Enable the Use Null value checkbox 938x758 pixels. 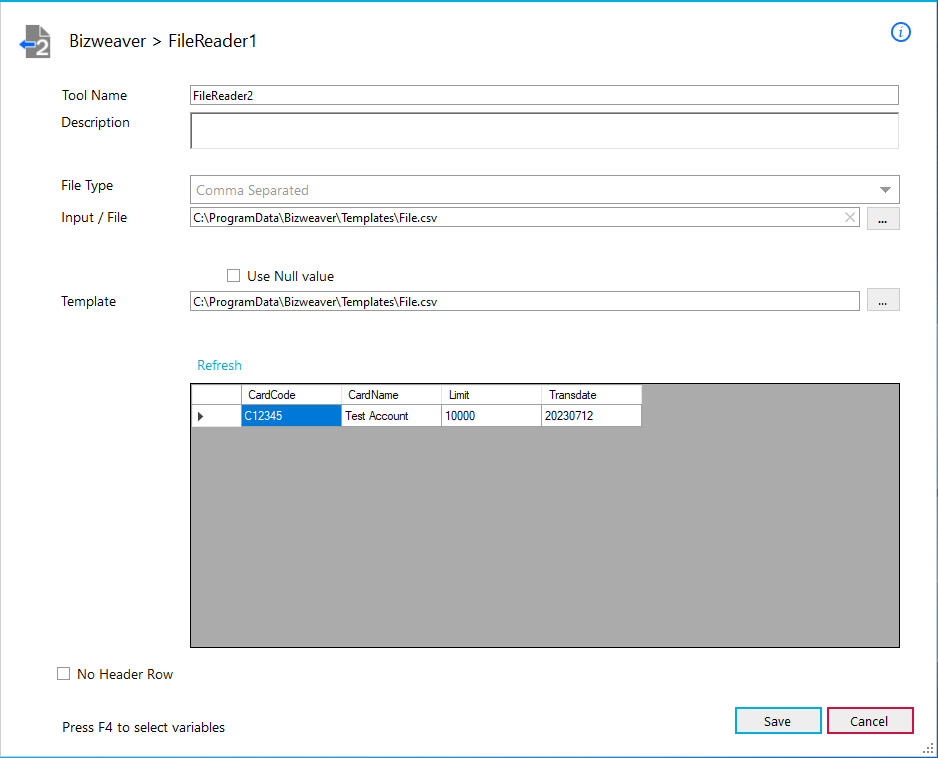pyautogui.click(x=233, y=276)
